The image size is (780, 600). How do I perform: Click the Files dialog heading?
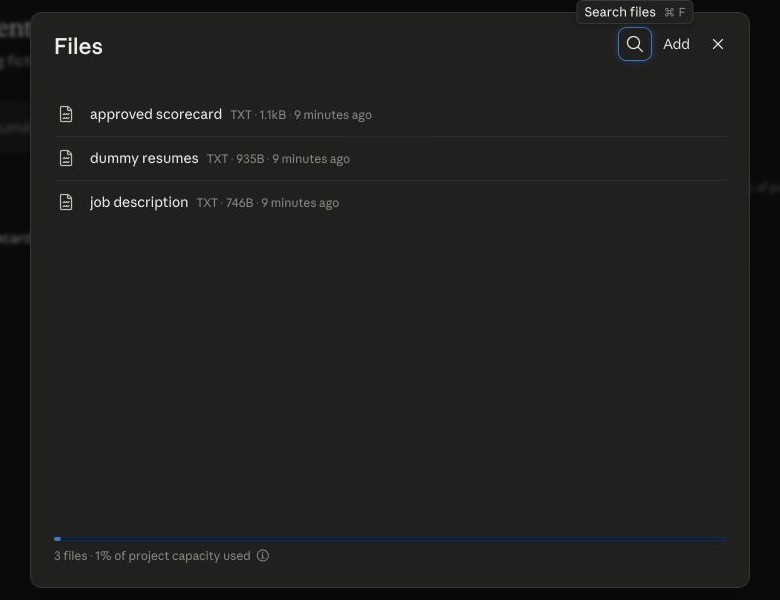click(79, 46)
